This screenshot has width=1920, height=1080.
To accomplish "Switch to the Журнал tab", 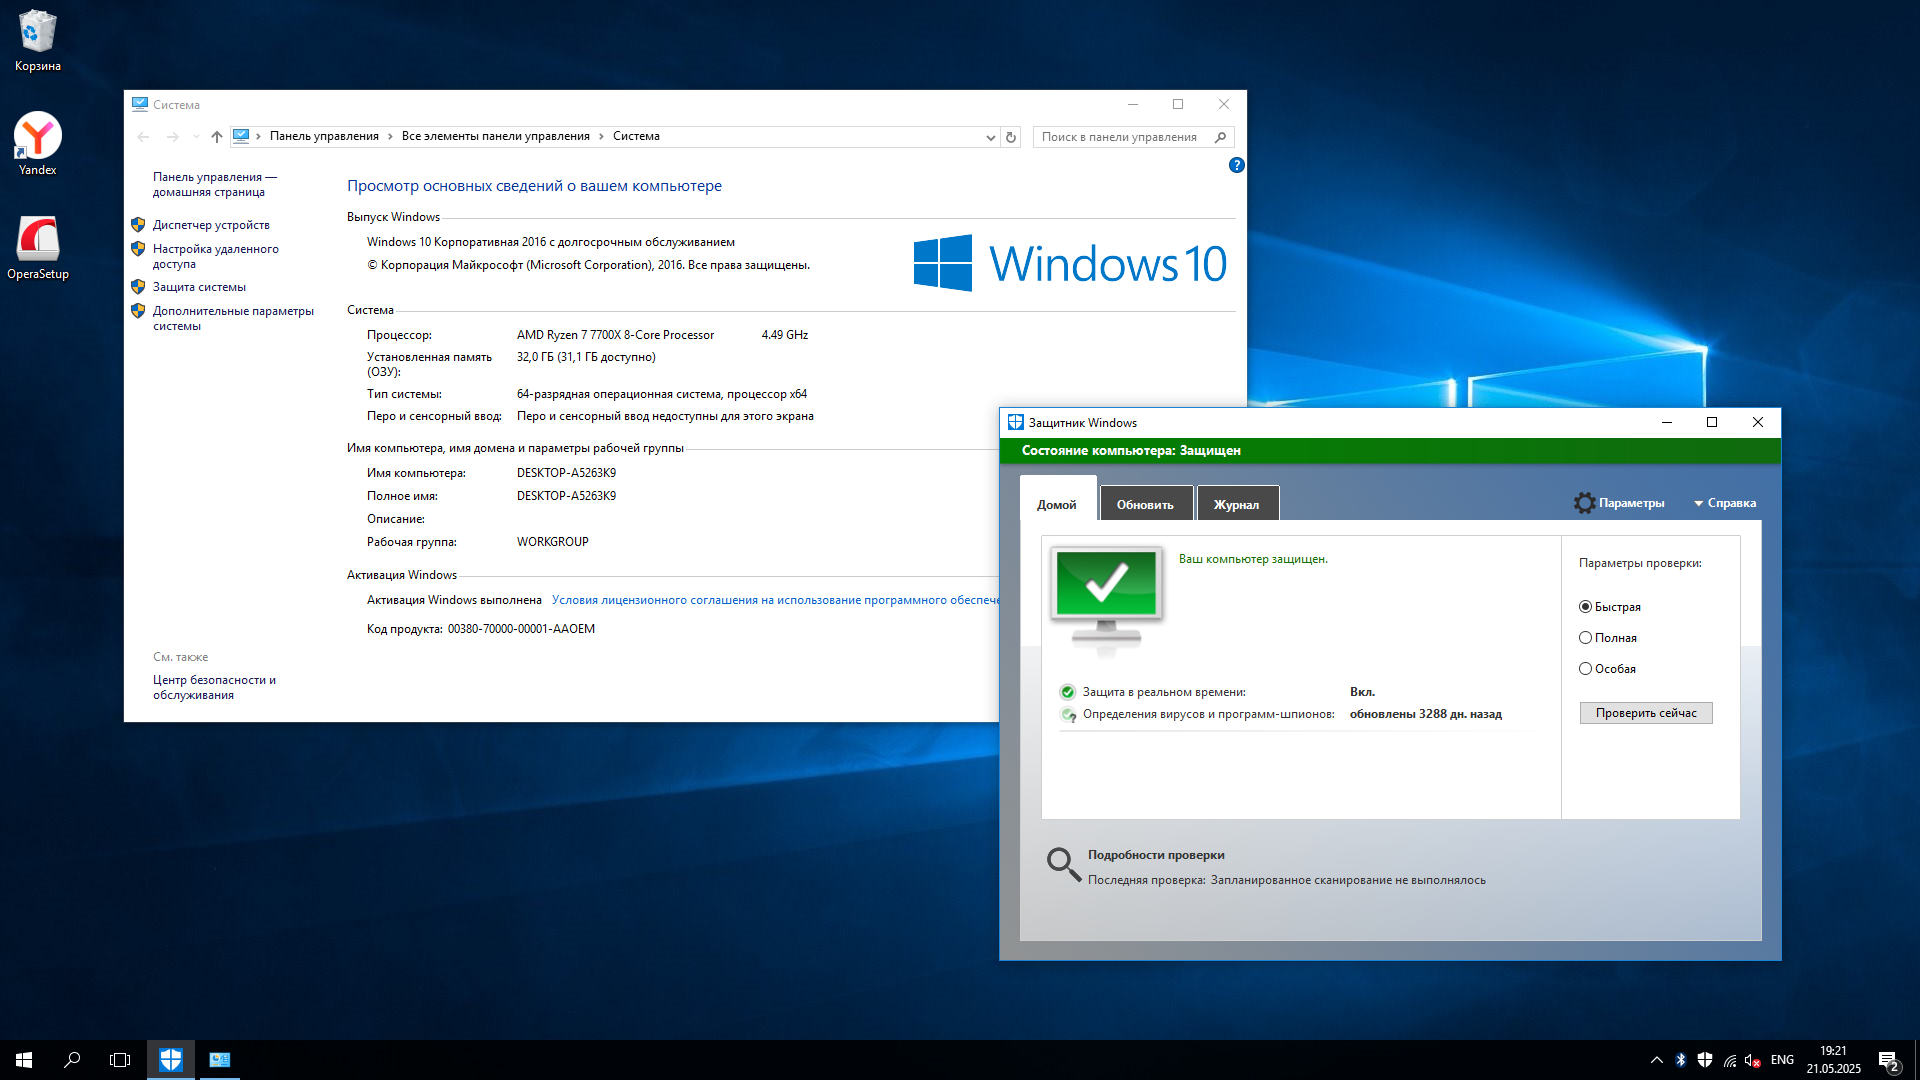I will 1236,504.
